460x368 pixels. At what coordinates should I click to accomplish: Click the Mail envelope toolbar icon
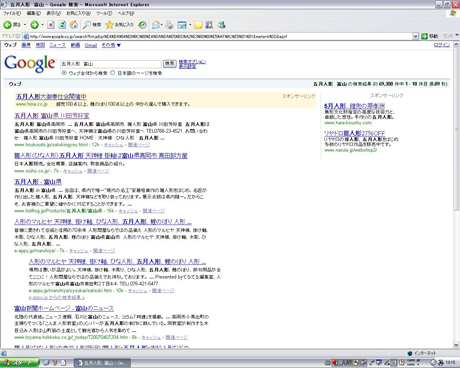tap(155, 25)
